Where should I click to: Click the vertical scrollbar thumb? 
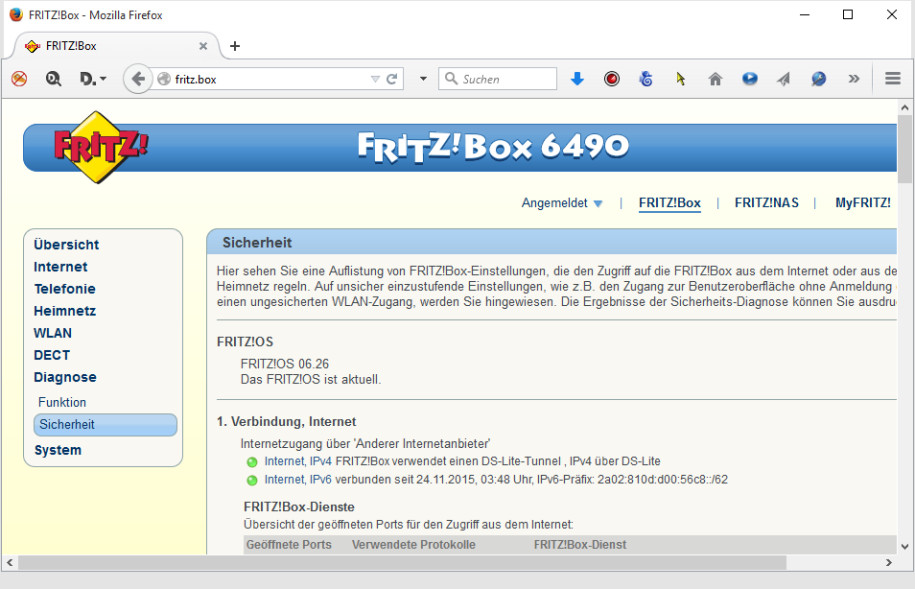[905, 149]
